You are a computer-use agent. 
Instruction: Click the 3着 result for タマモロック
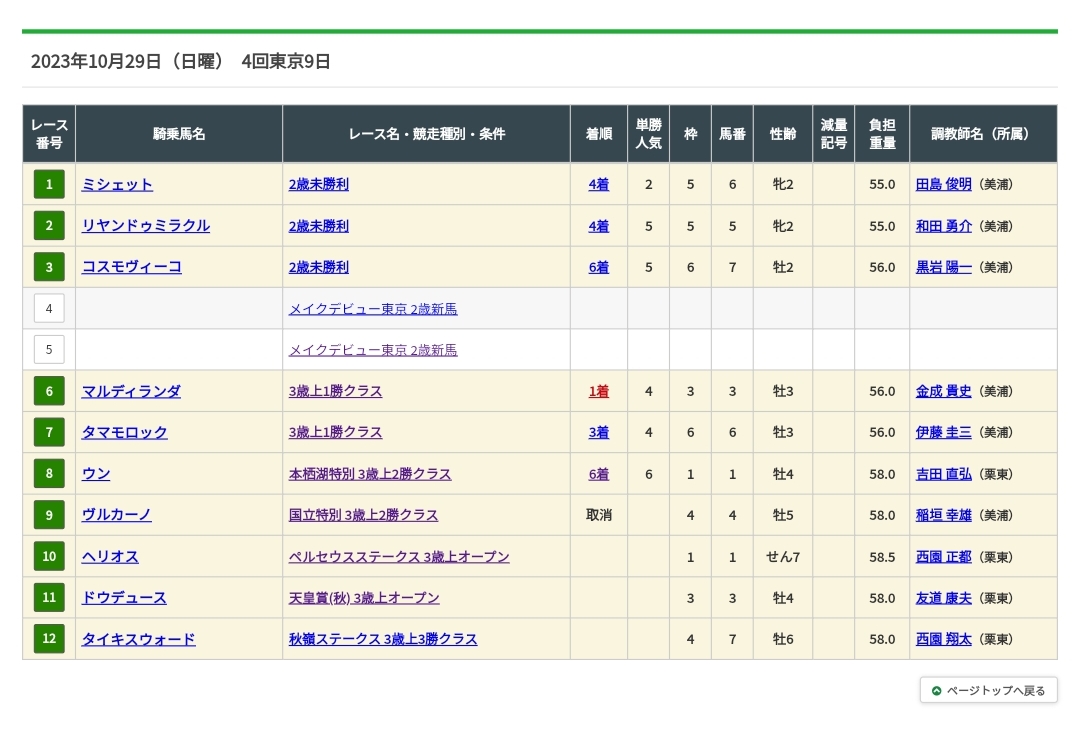(x=598, y=433)
